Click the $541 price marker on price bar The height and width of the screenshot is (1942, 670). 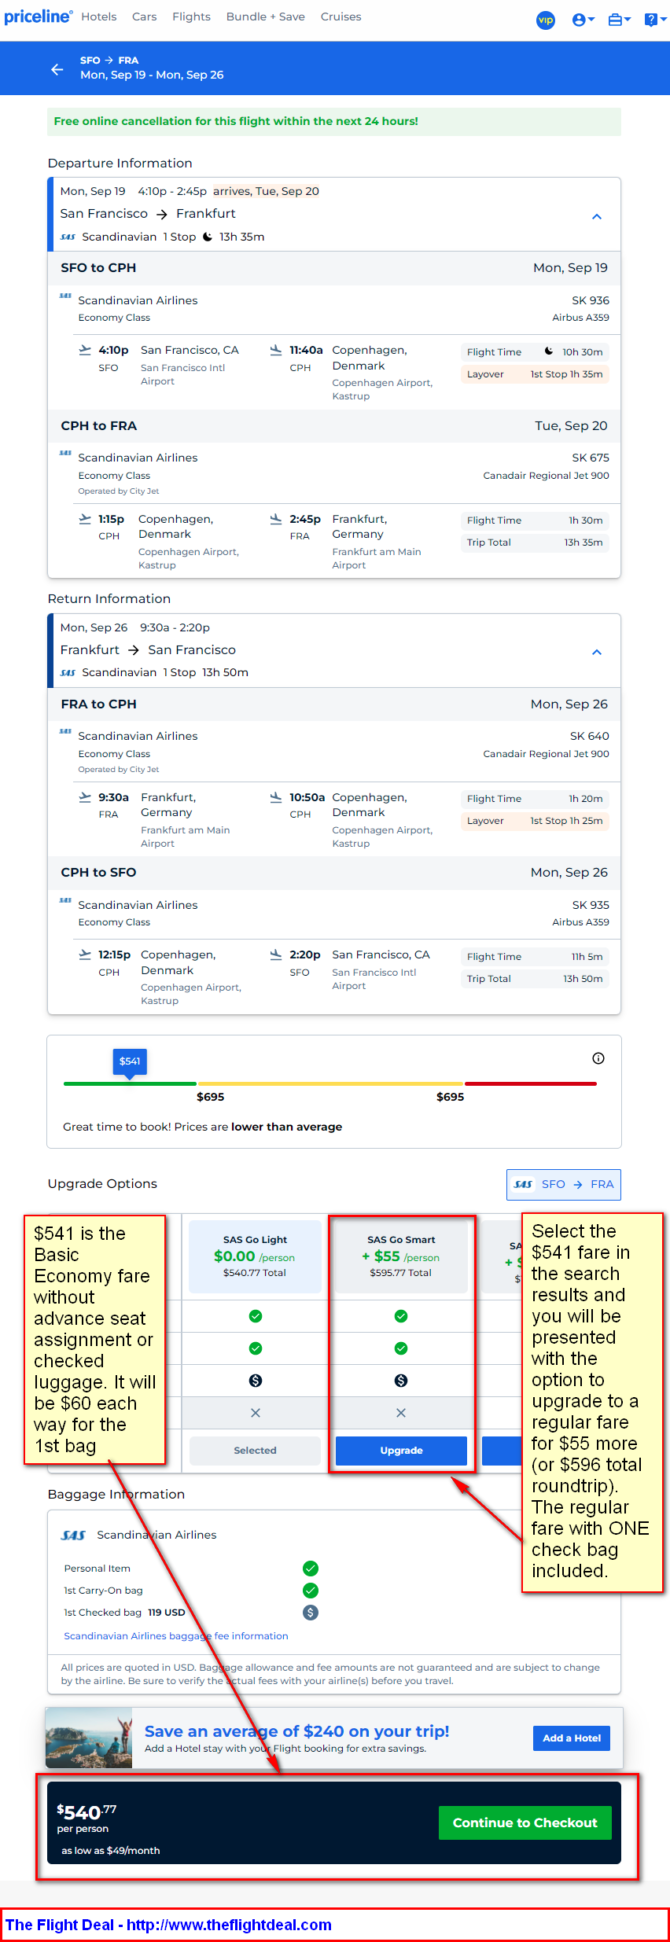(130, 1062)
